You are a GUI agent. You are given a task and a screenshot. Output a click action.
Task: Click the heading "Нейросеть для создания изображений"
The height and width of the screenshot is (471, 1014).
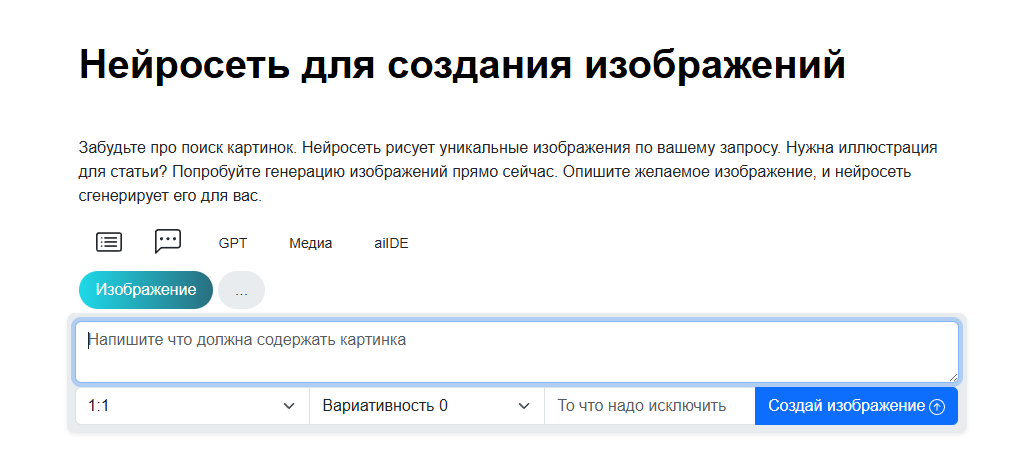click(x=462, y=64)
